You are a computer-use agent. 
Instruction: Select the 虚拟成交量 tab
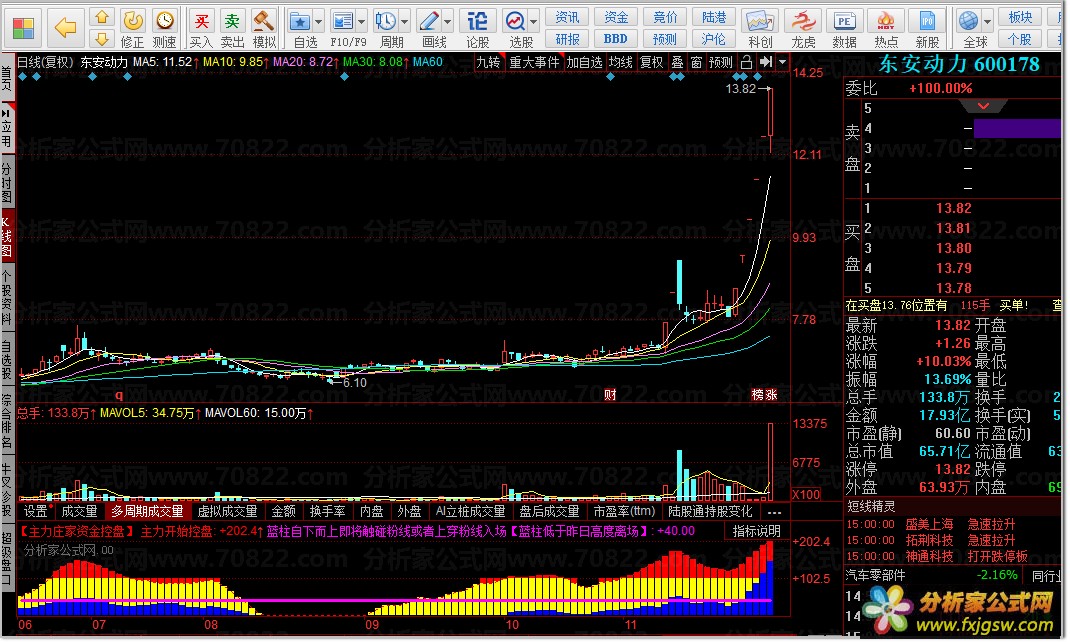tap(227, 512)
